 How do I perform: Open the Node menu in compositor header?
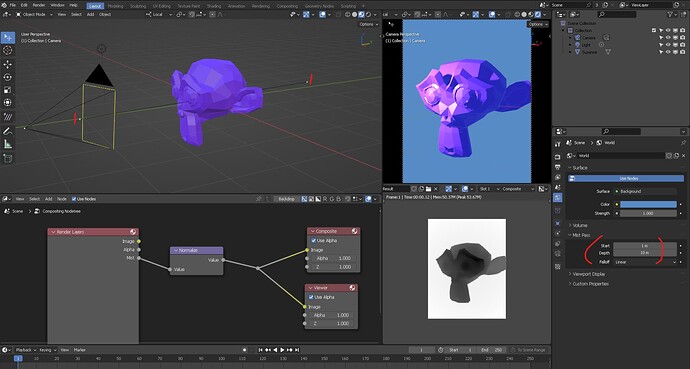point(62,199)
